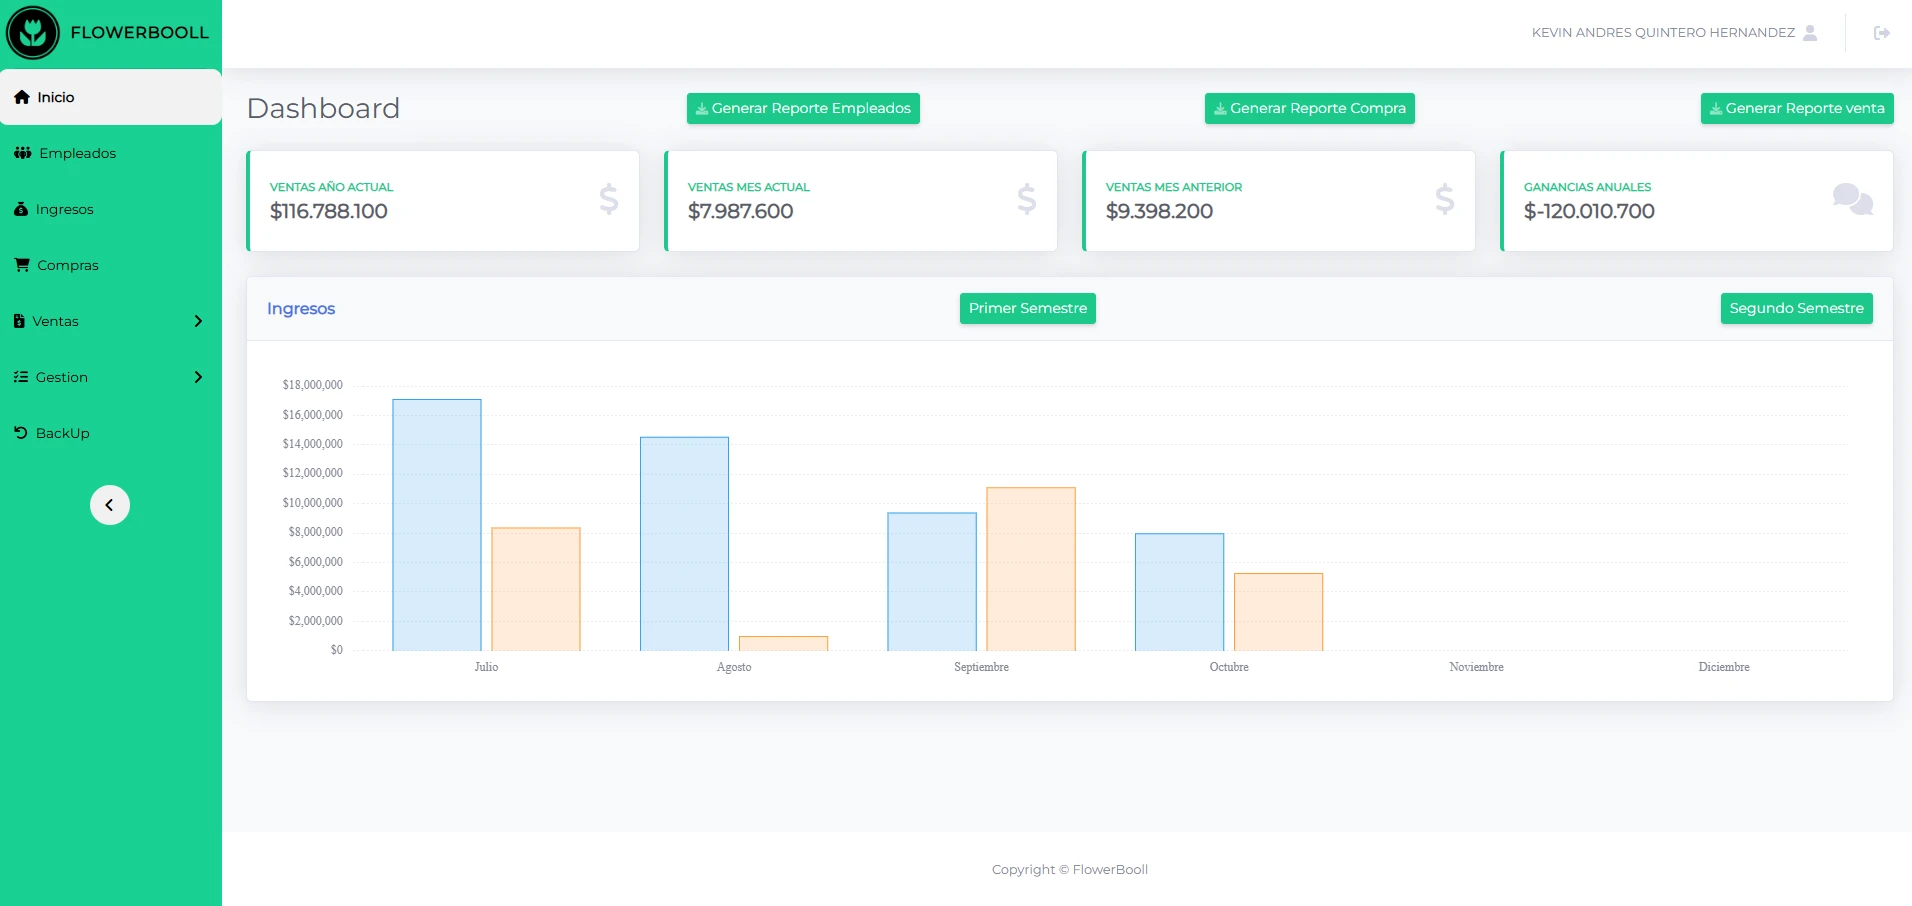Click the shopping cart icon beside Compras
The width and height of the screenshot is (1912, 906).
(x=22, y=265)
